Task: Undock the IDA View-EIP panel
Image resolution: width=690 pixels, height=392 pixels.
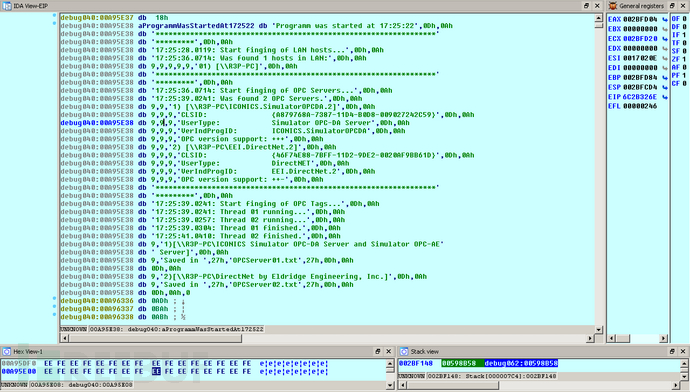Action: (x=586, y=6)
